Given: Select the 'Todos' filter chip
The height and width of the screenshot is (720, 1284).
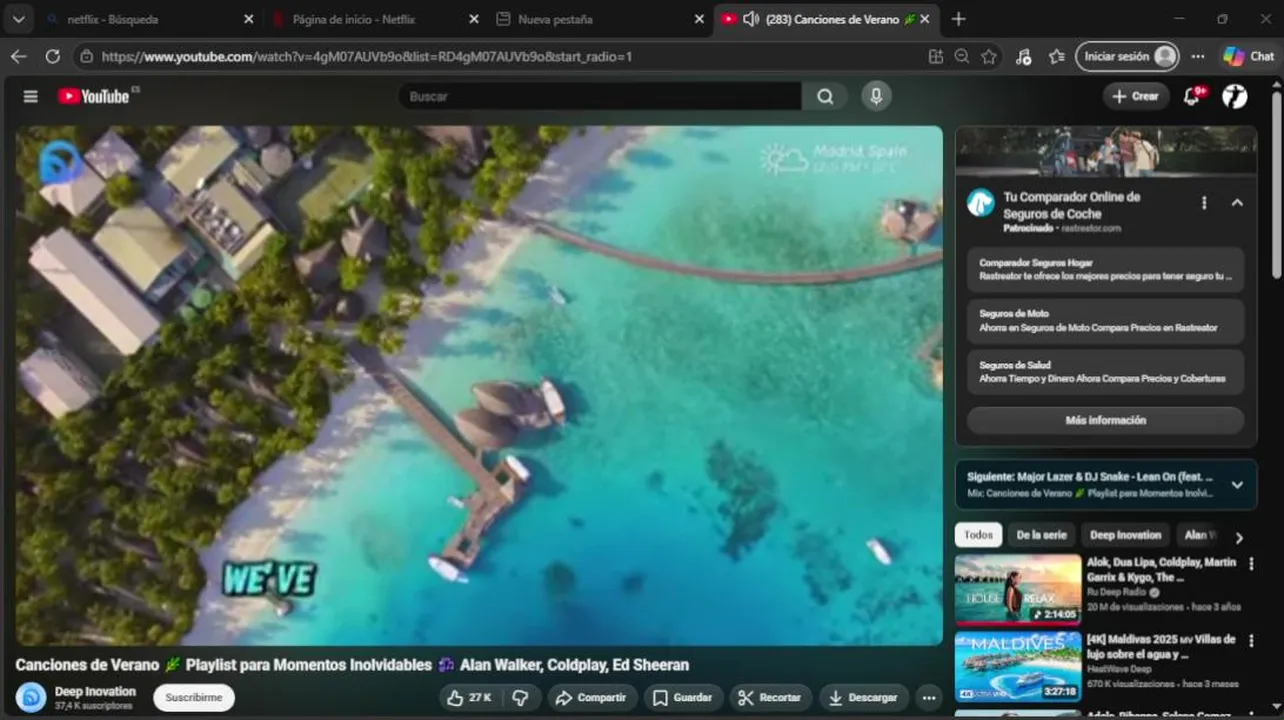Looking at the screenshot, I should click(x=978, y=535).
